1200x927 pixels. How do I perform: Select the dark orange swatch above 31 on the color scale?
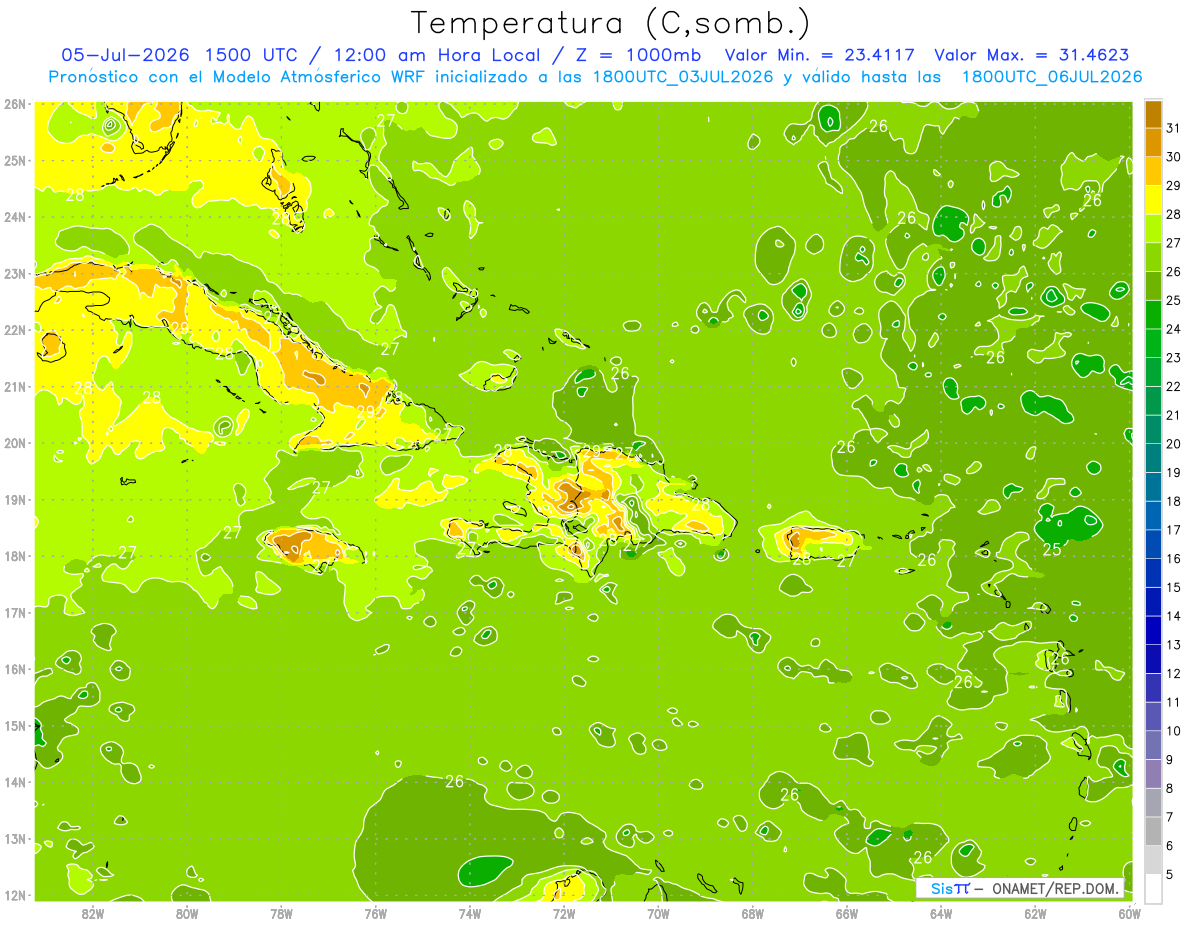click(1153, 114)
